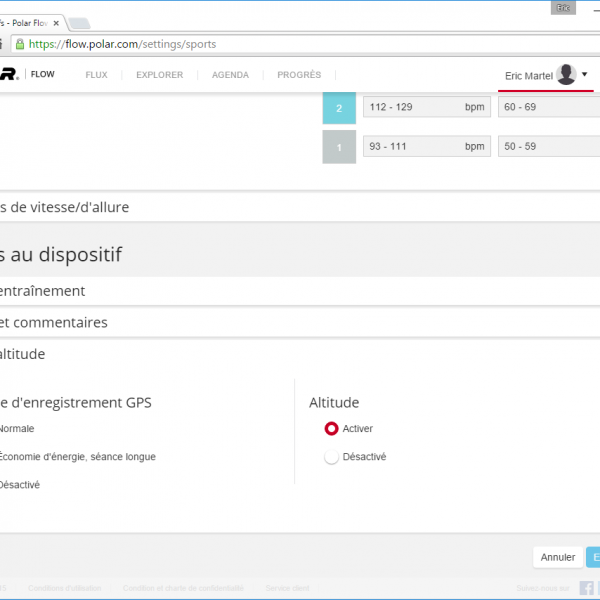This screenshot has height=600, width=600.
Task: Click the Polar logo in header
Action: point(8,74)
